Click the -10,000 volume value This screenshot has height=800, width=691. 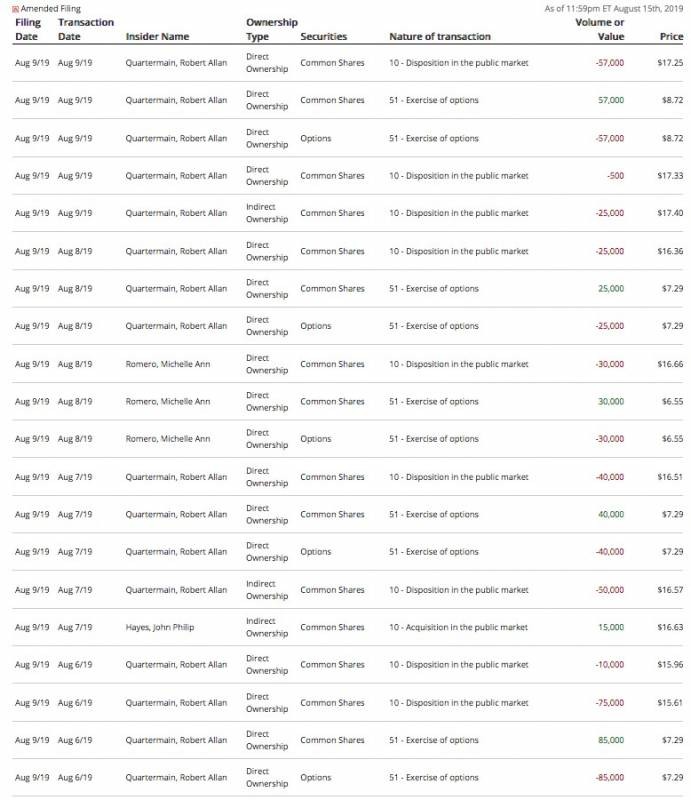point(609,665)
